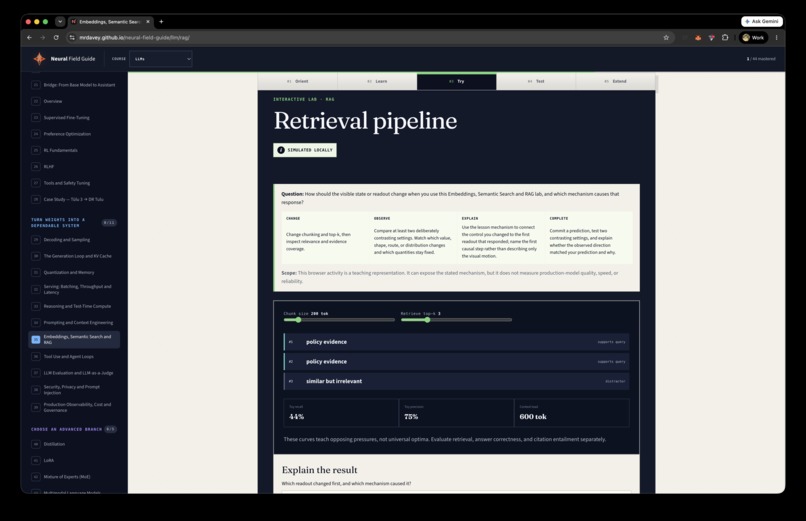Click the Embeddings browser tab title

tap(109, 22)
